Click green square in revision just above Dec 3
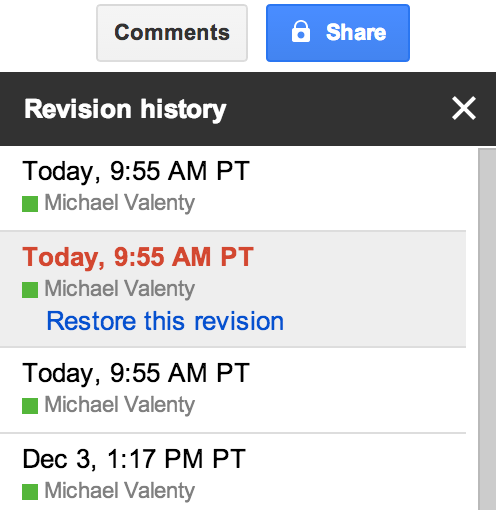This screenshot has width=496, height=510. tap(30, 406)
